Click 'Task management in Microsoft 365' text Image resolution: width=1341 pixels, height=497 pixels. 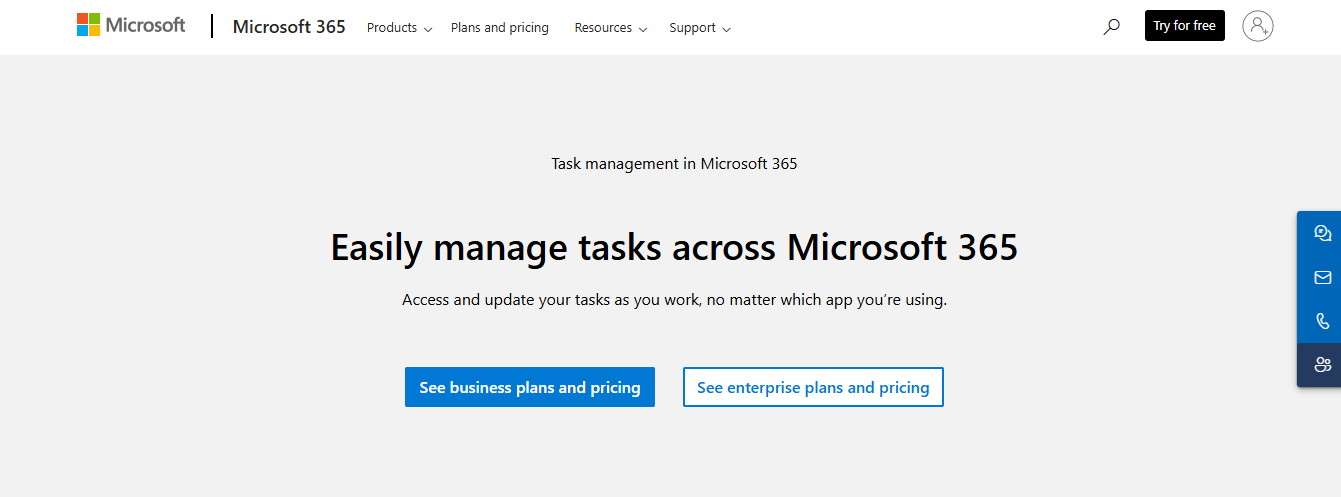674,163
